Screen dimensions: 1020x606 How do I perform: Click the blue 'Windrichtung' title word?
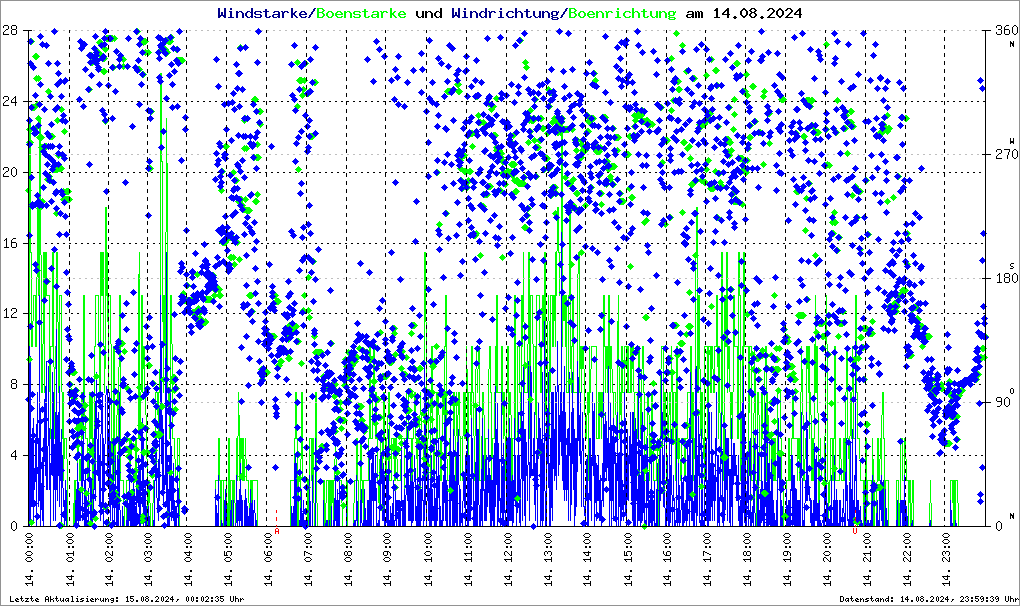[505, 13]
